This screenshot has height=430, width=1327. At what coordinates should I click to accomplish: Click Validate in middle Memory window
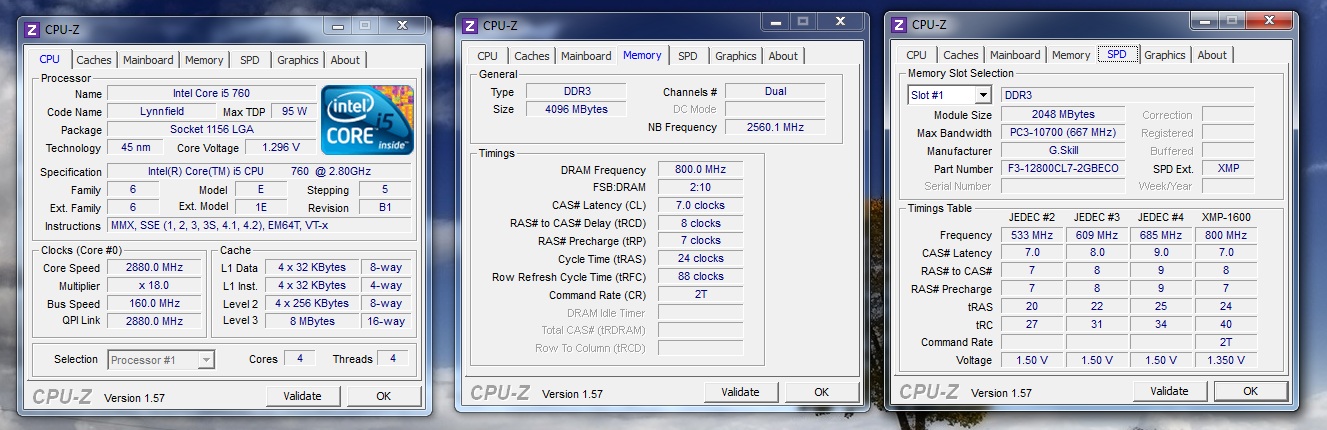[x=740, y=392]
